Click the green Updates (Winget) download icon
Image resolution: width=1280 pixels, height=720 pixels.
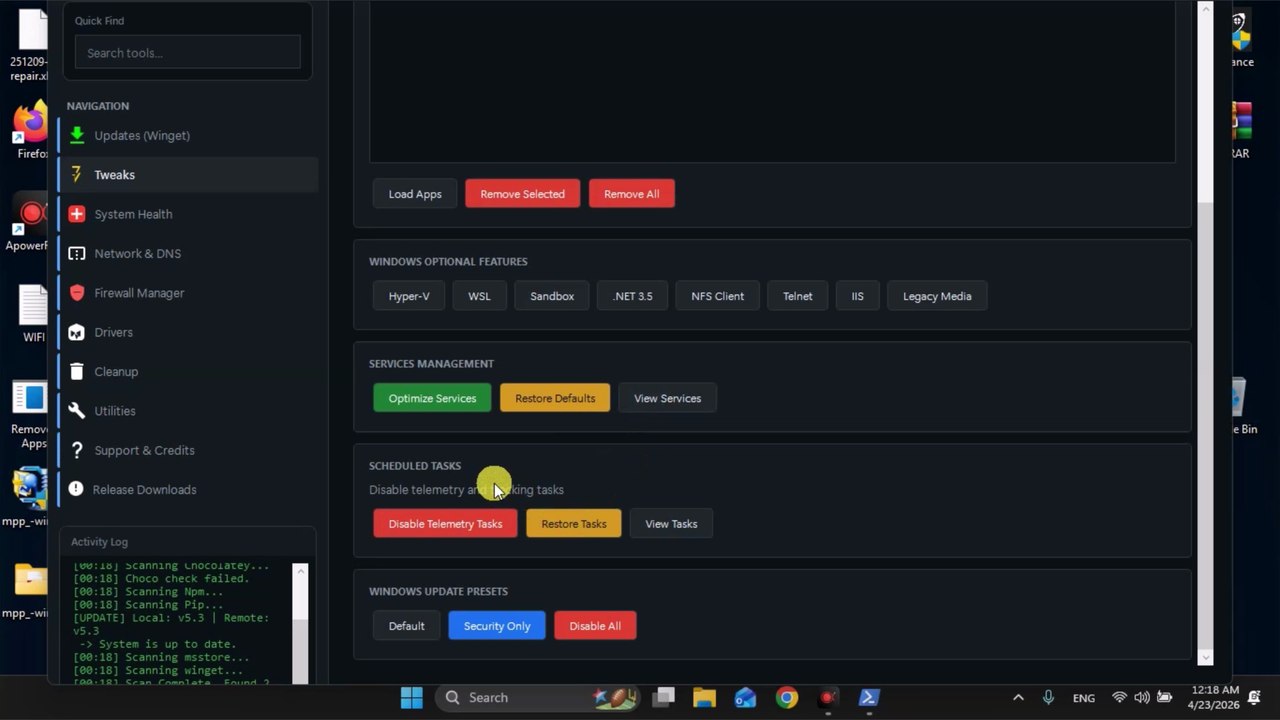click(x=76, y=135)
